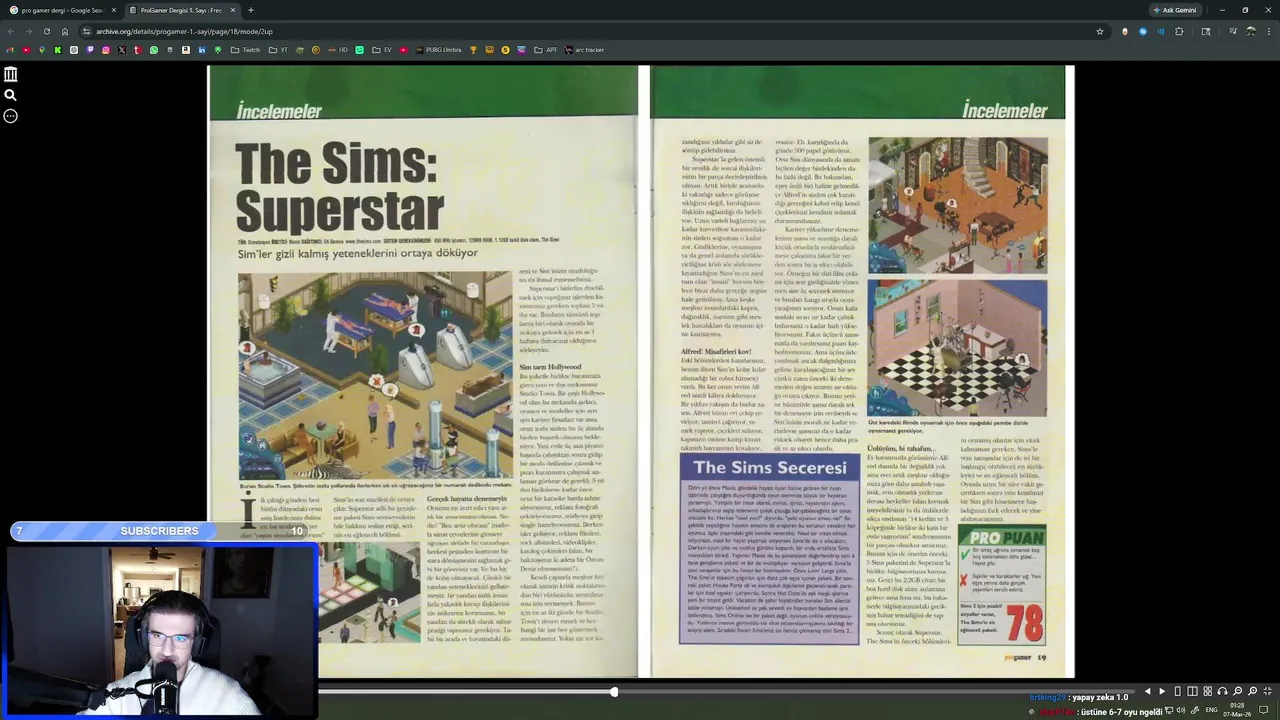The height and width of the screenshot is (720, 1280).
Task: View site information icon in address bar
Action: [87, 31]
